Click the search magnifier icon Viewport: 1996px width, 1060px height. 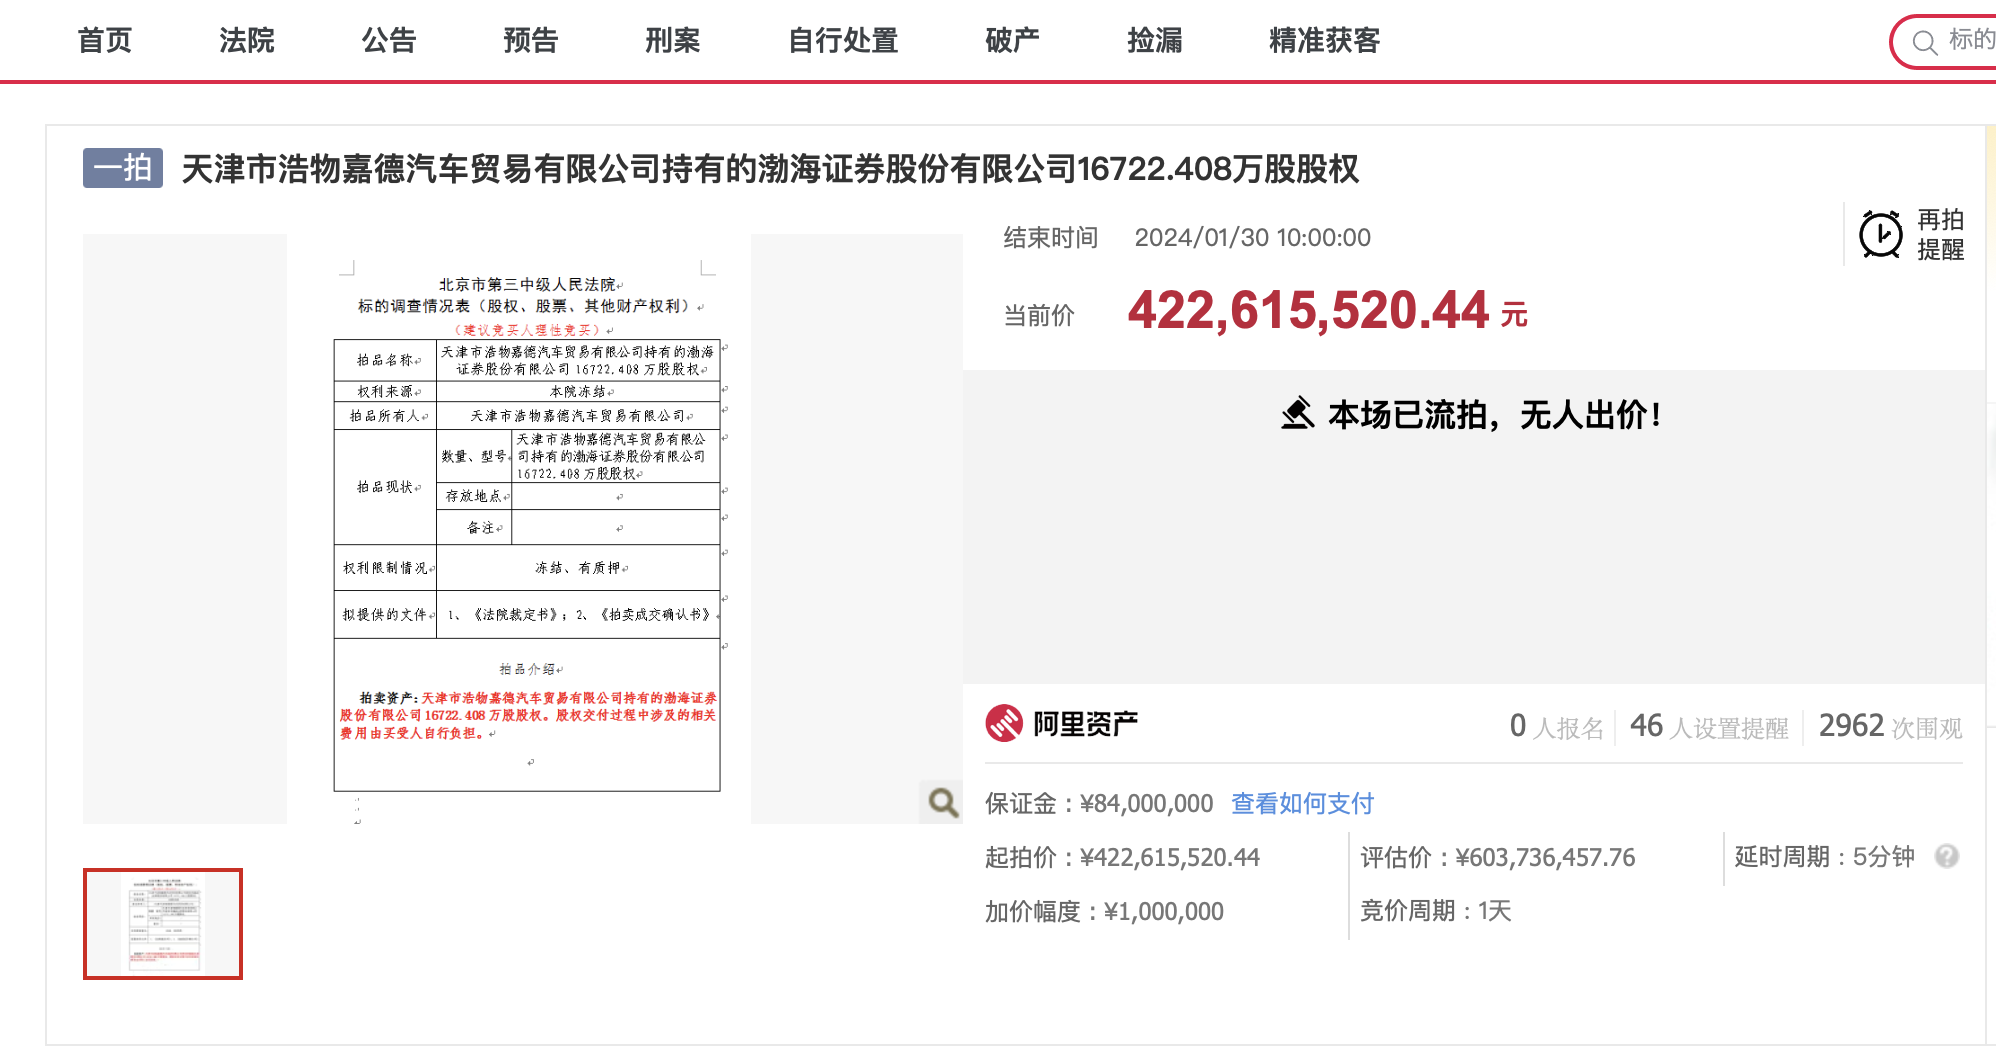coord(1923,42)
